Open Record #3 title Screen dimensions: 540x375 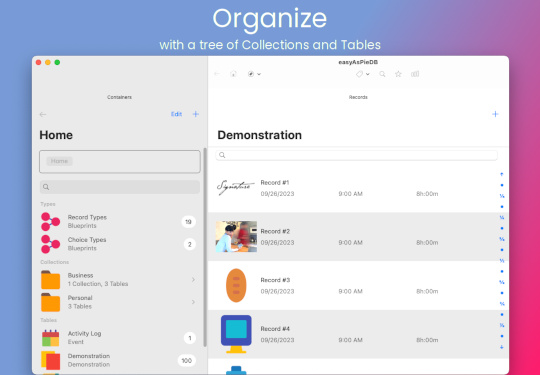pos(275,280)
